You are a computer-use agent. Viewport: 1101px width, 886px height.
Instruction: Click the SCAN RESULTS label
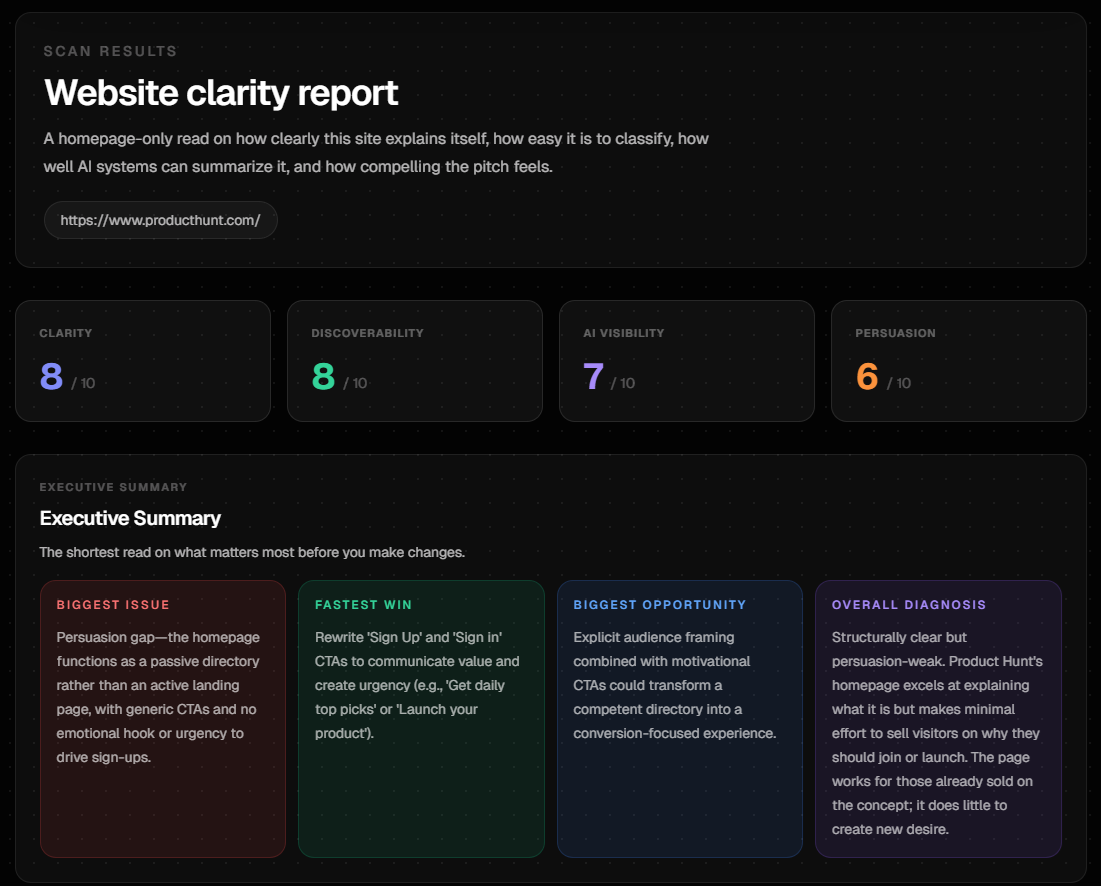(110, 51)
